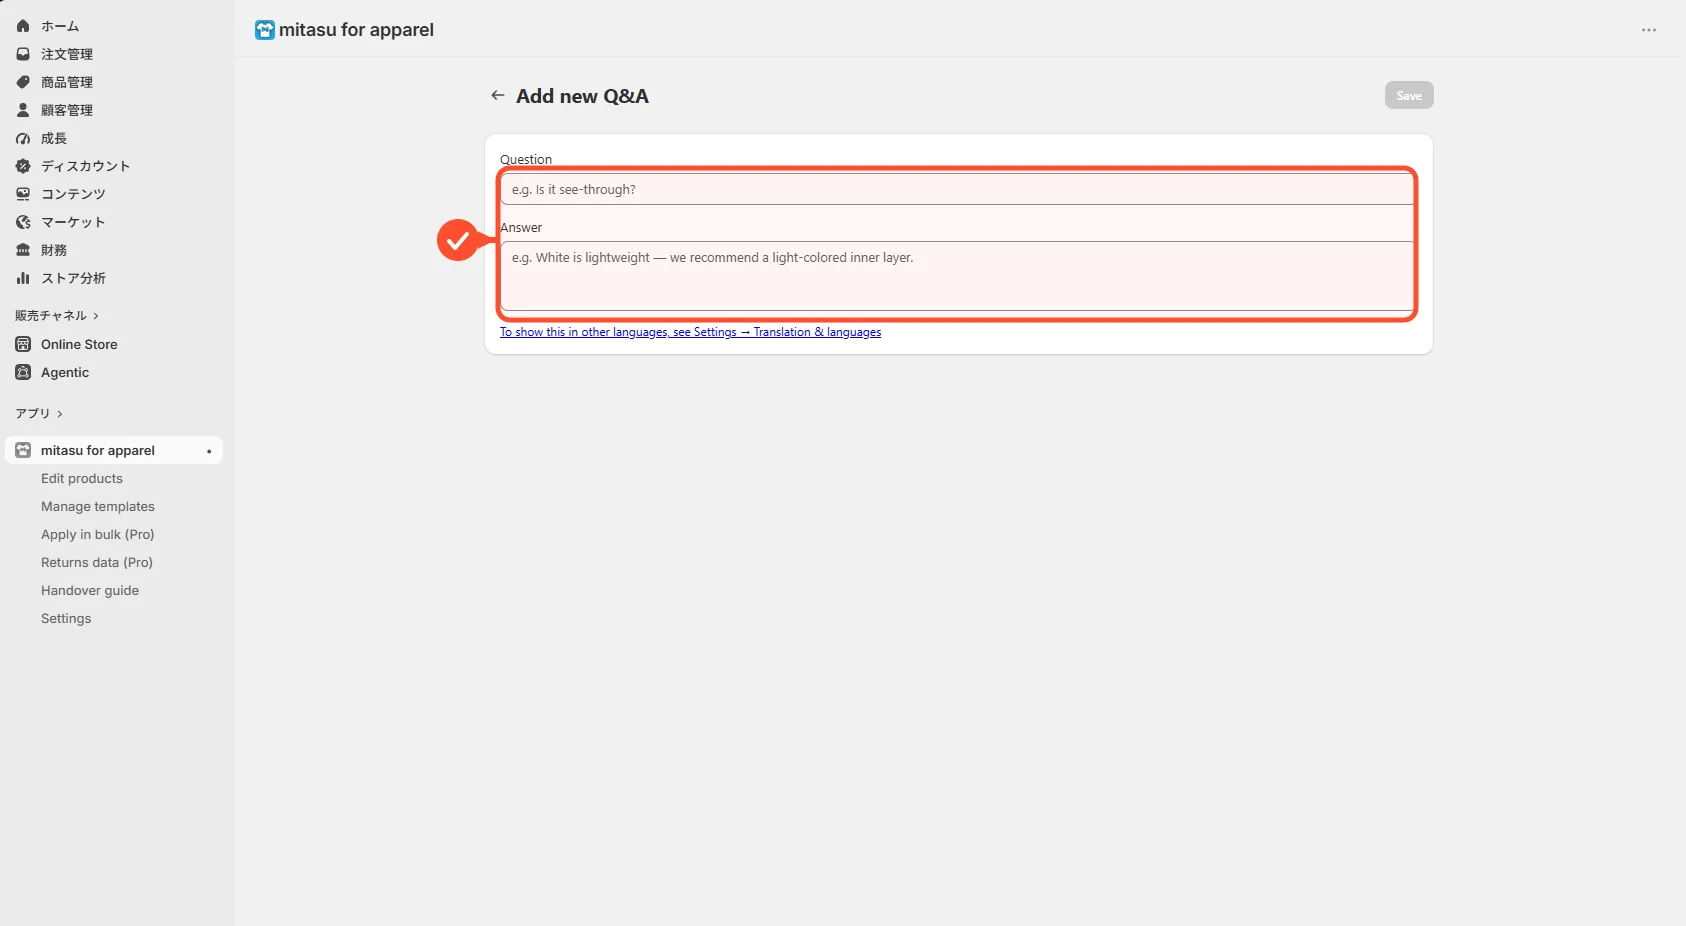
Task: Expand the アプリ section chevron
Action: (60, 414)
